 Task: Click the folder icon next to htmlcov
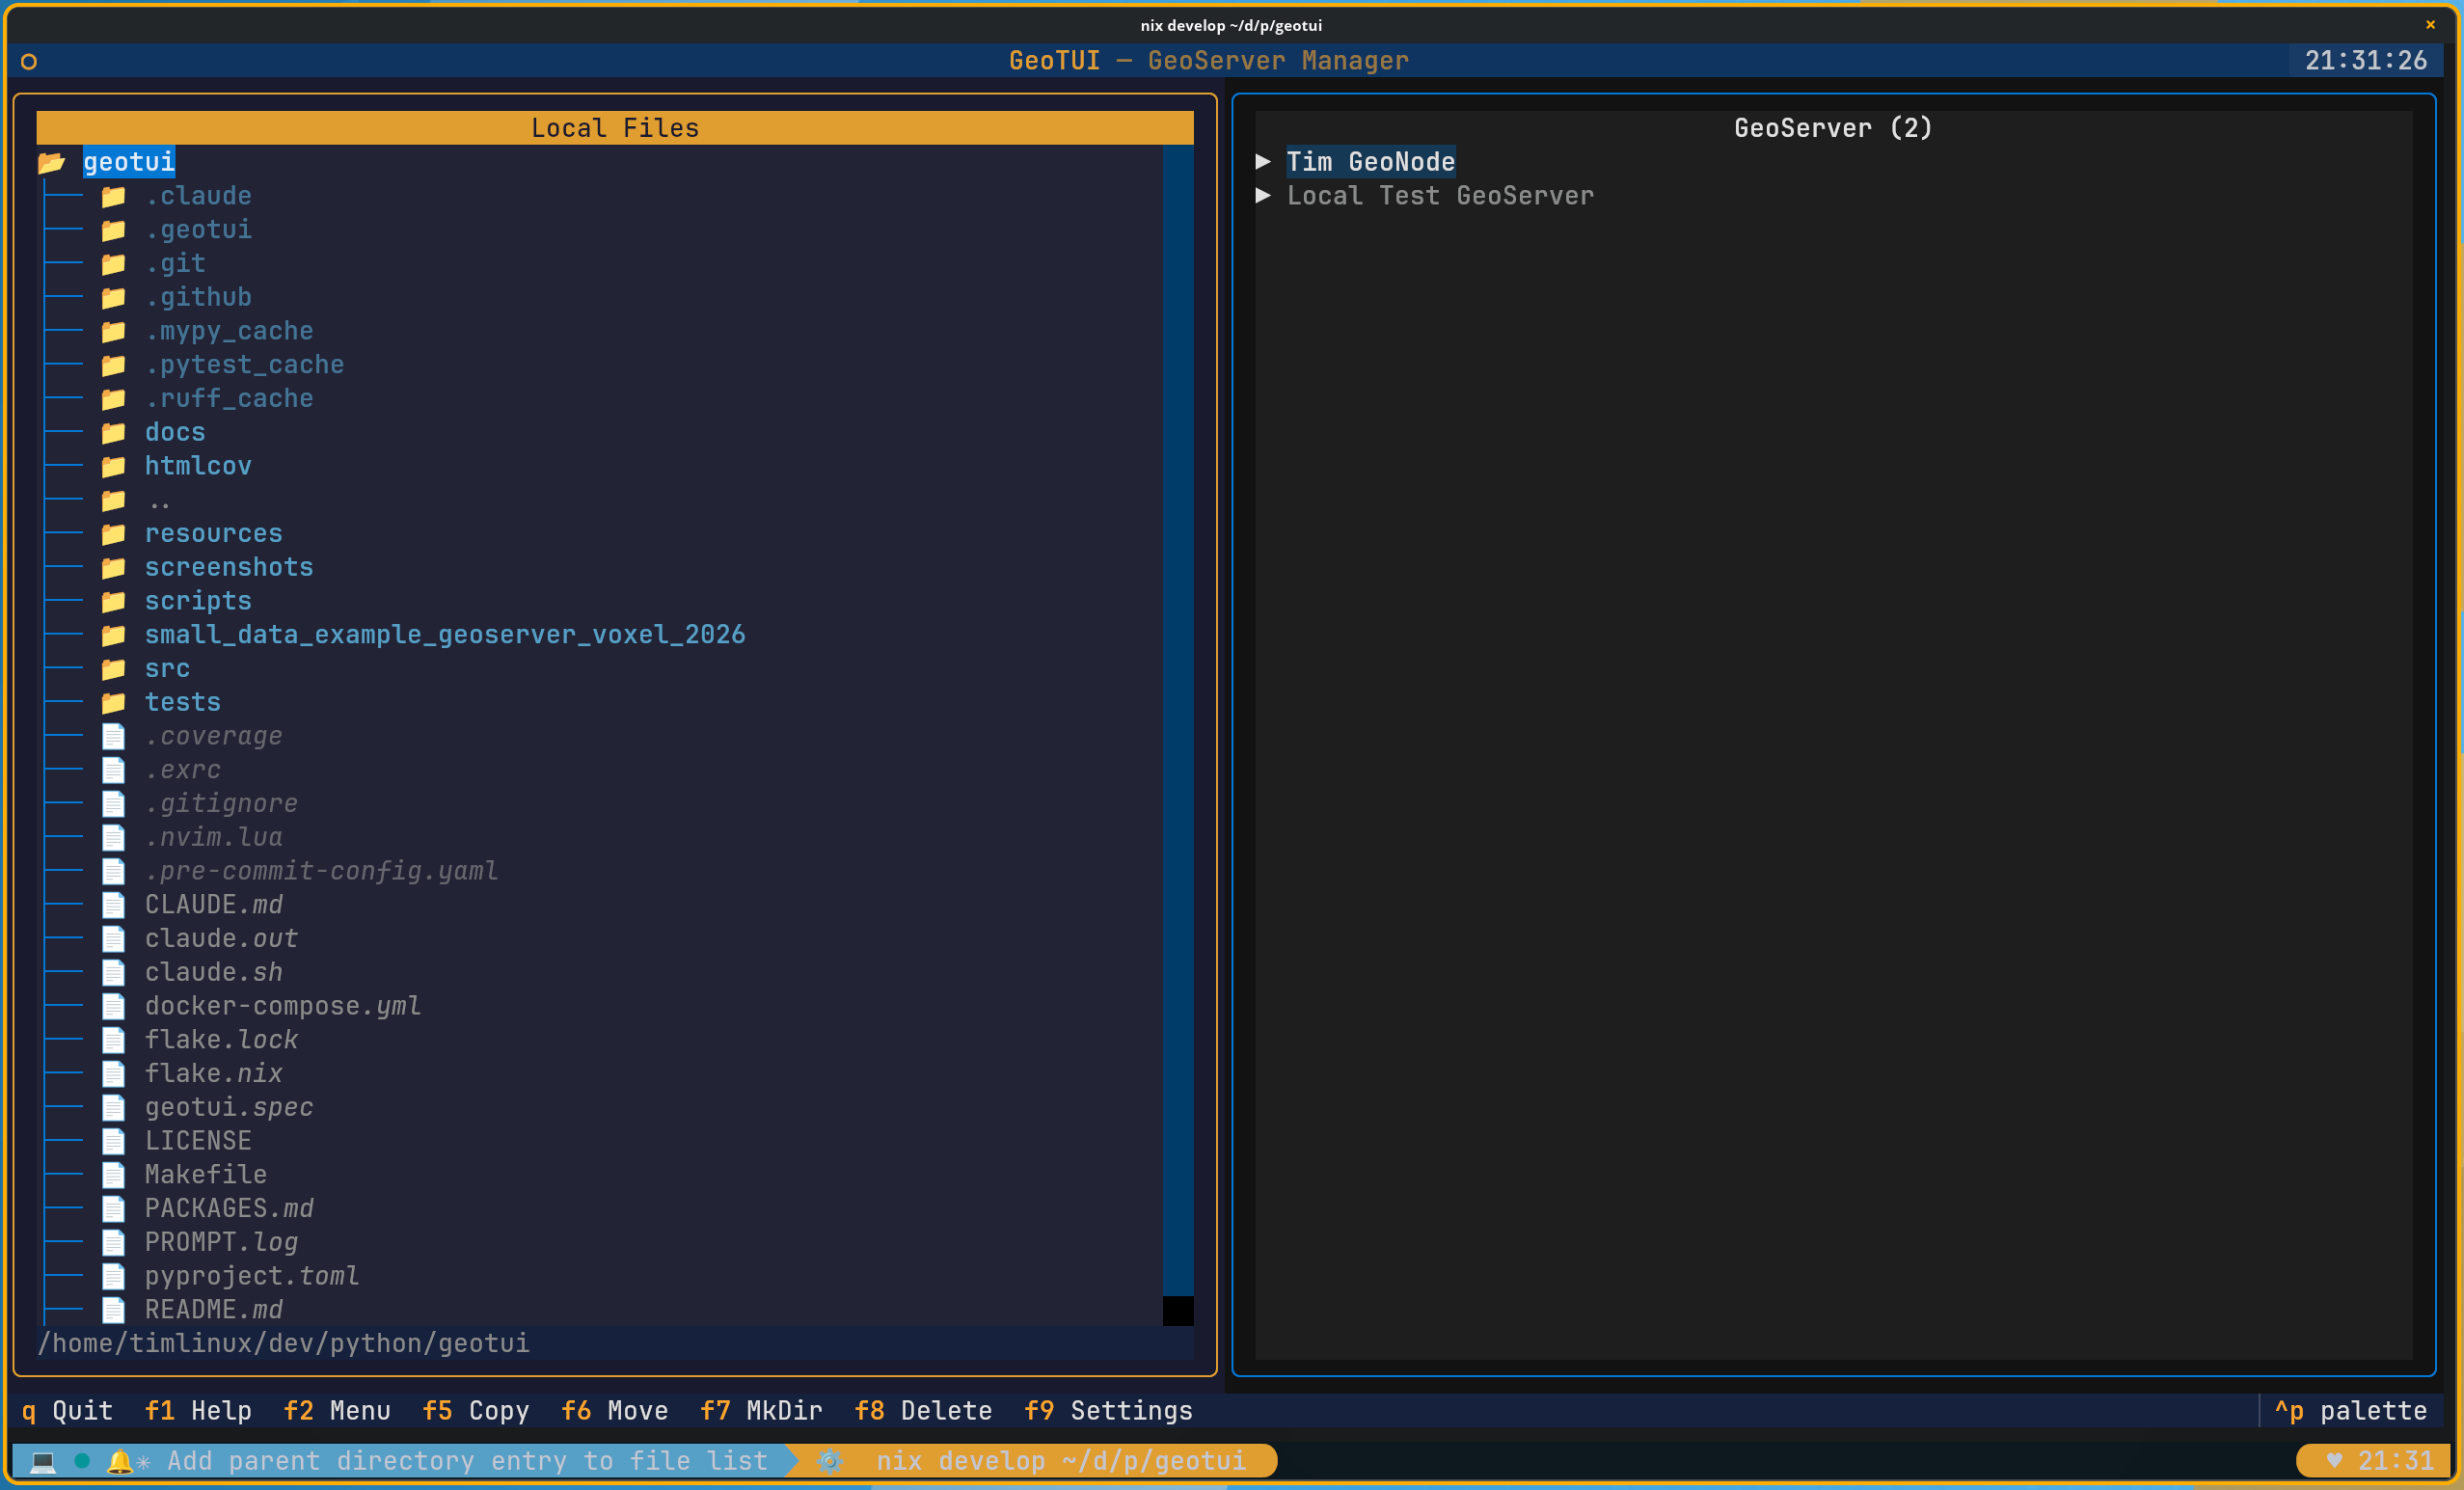[113, 466]
